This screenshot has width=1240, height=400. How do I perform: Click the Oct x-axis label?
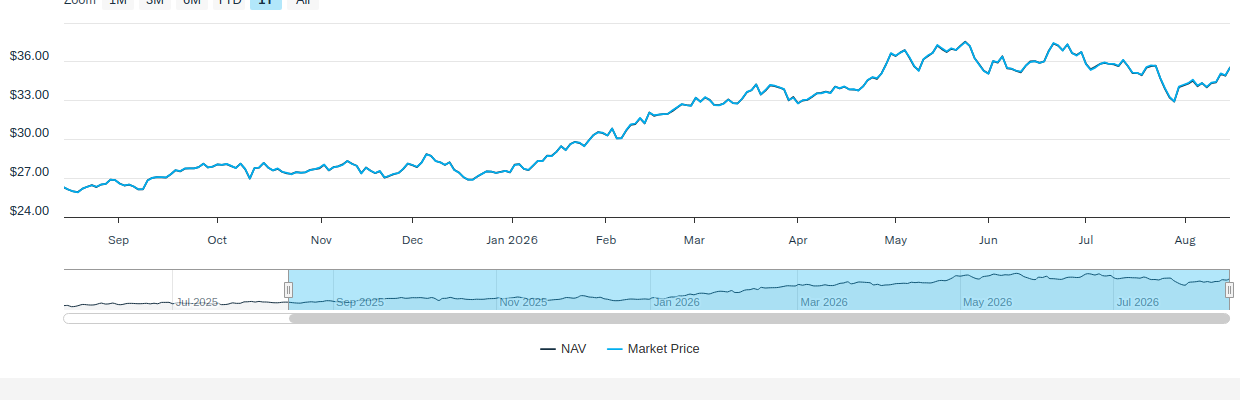point(217,240)
